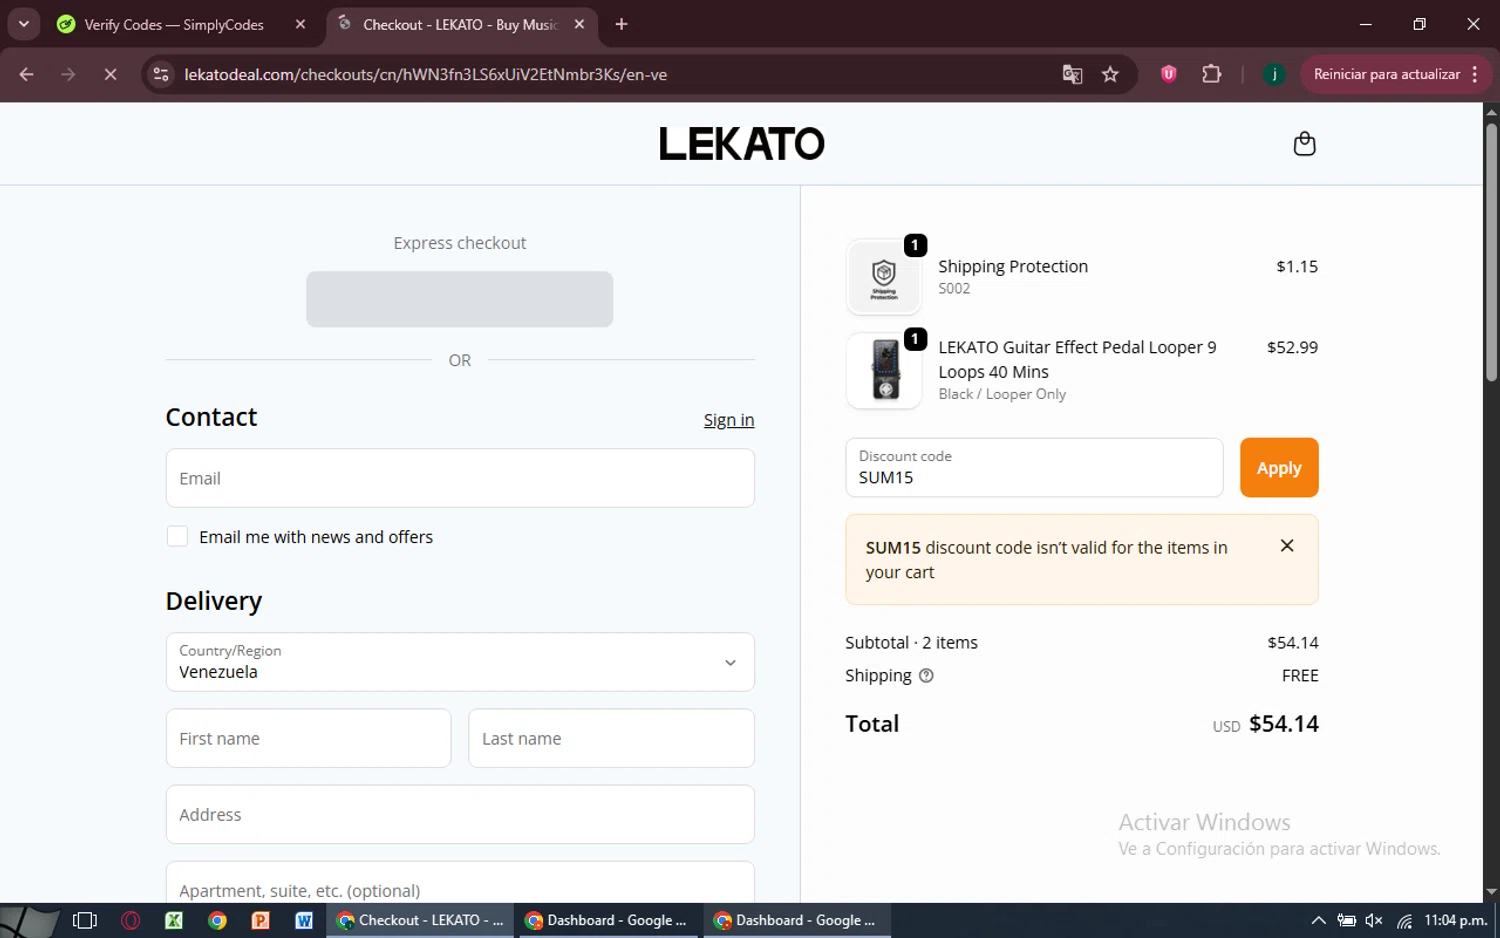Close the Verify Codes SimplyCodes tab
Image resolution: width=1500 pixels, height=938 pixels.
tap(300, 24)
